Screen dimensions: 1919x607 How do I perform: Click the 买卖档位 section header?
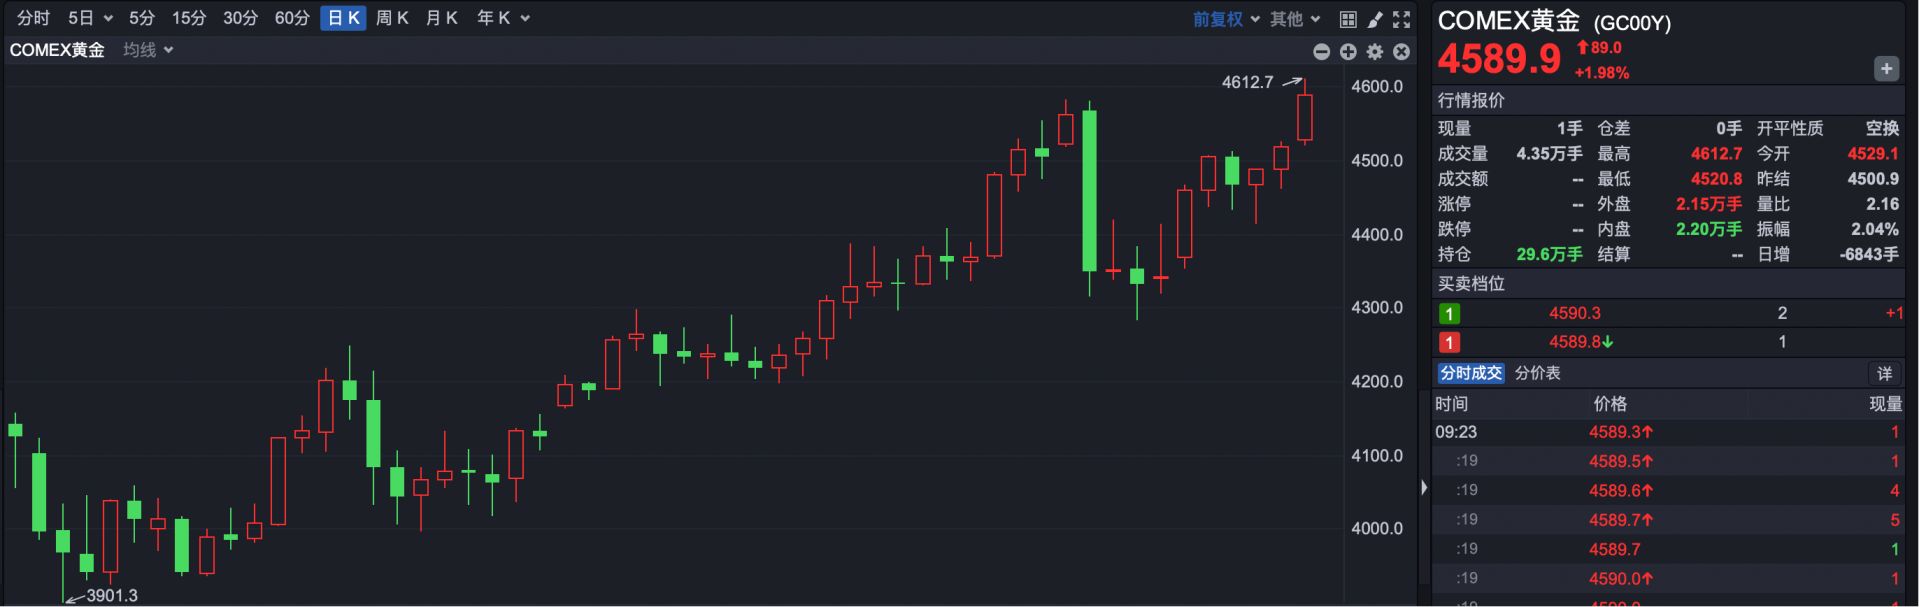[x=1471, y=284]
